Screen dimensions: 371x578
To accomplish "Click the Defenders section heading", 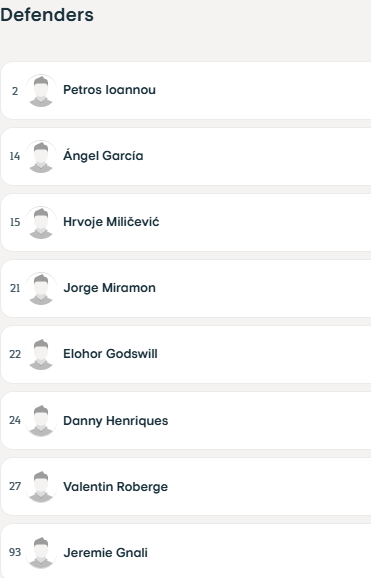I will pos(47,15).
